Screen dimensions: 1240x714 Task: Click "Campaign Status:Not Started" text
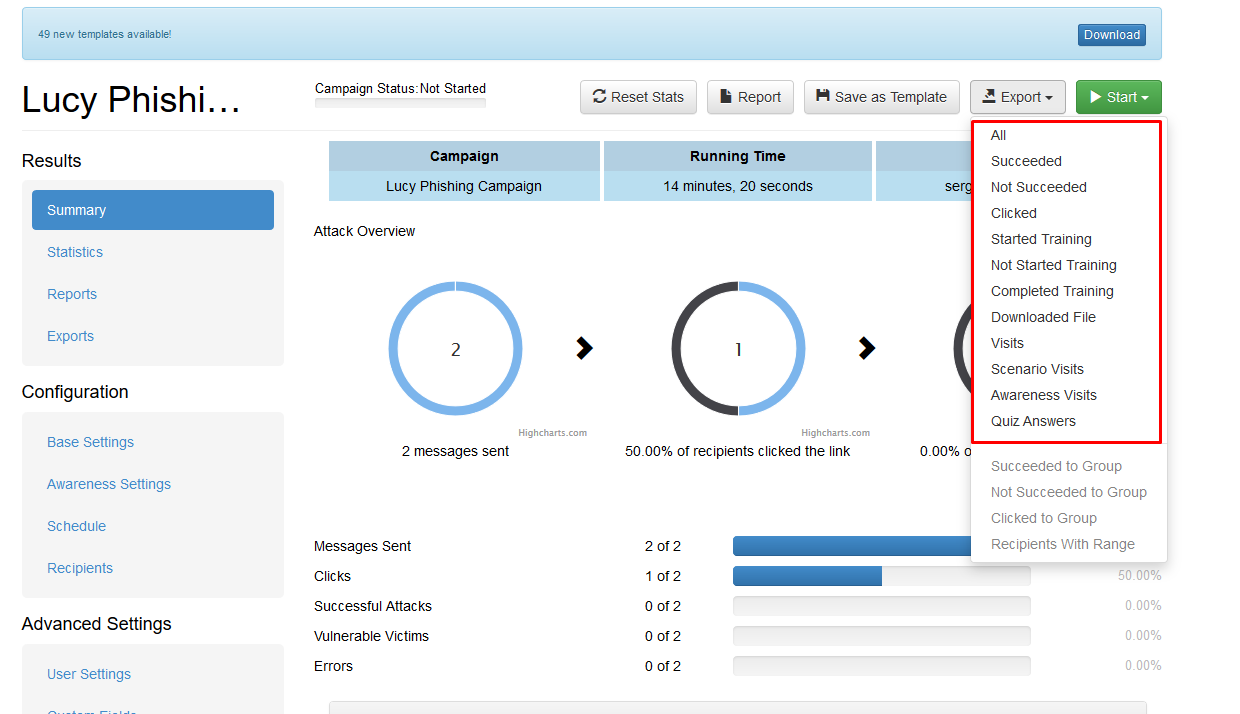(x=400, y=88)
